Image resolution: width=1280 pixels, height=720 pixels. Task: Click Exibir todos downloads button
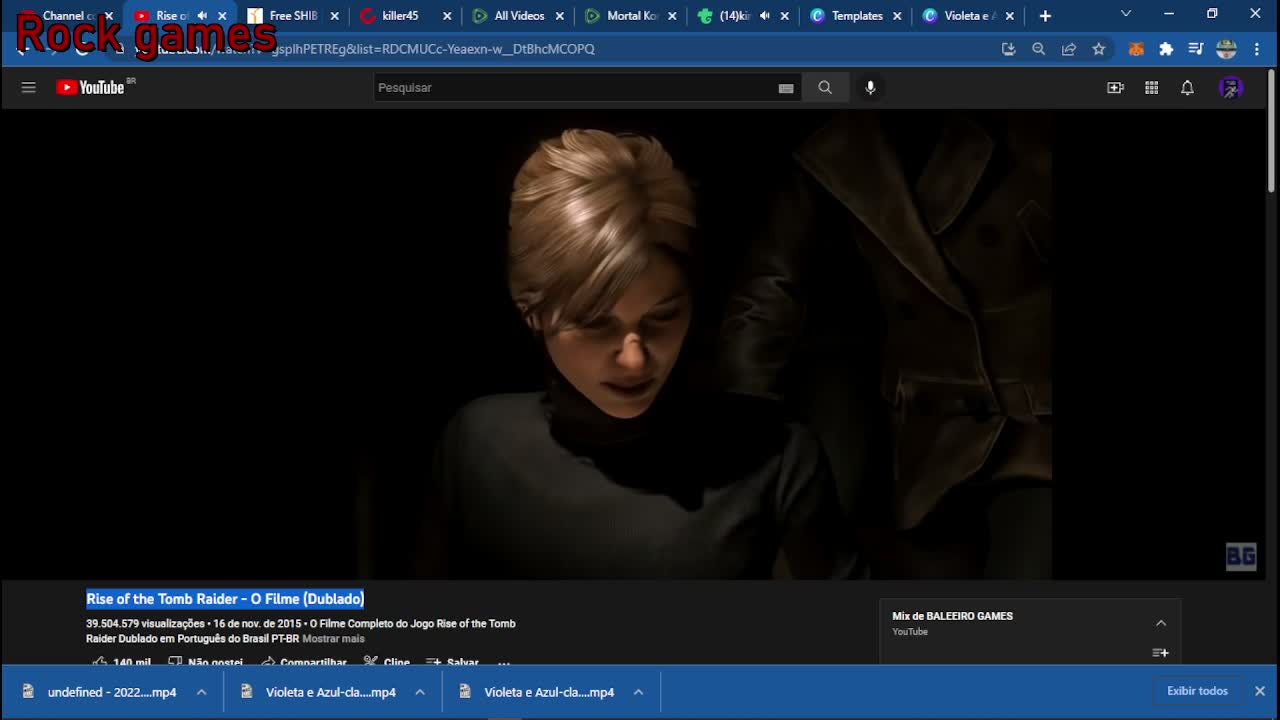[1197, 691]
